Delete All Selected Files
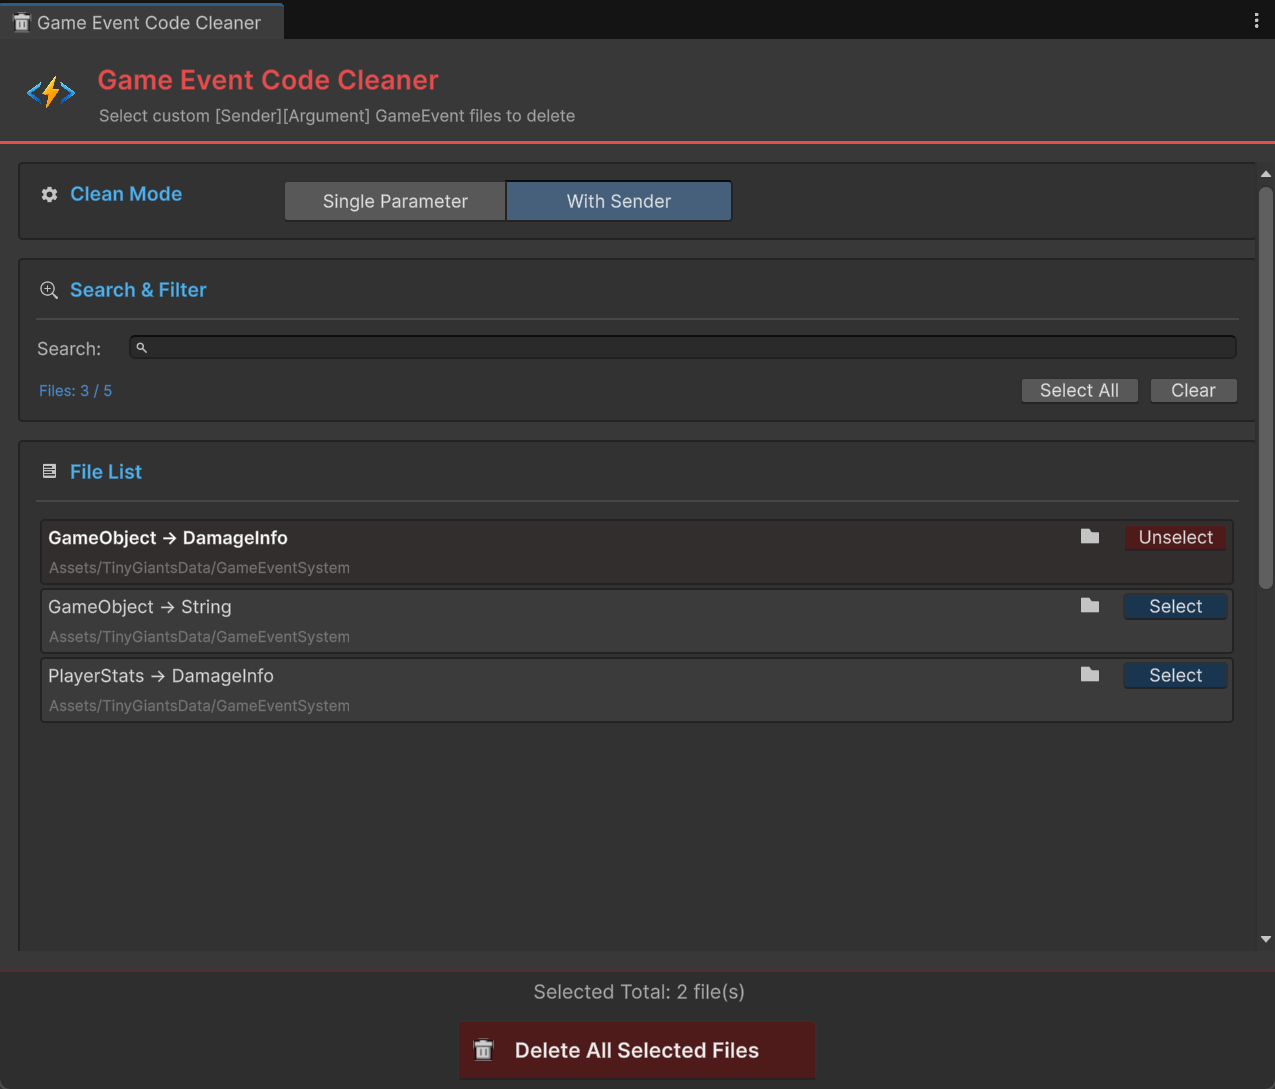Image resolution: width=1275 pixels, height=1089 pixels. coord(636,1050)
